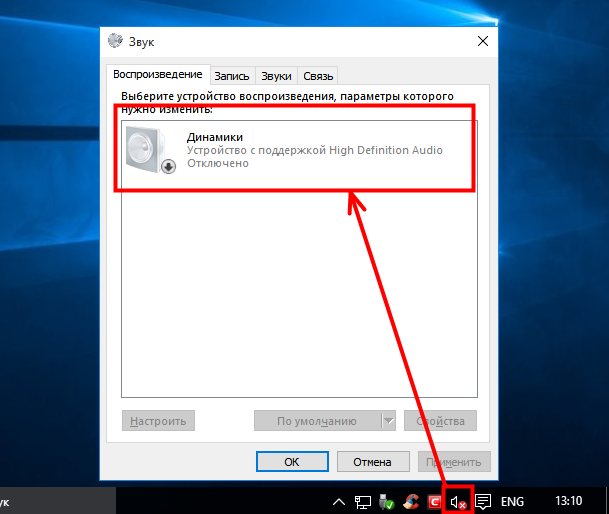
Task: Open the По умолчанию dropdown arrow
Action: point(388,421)
